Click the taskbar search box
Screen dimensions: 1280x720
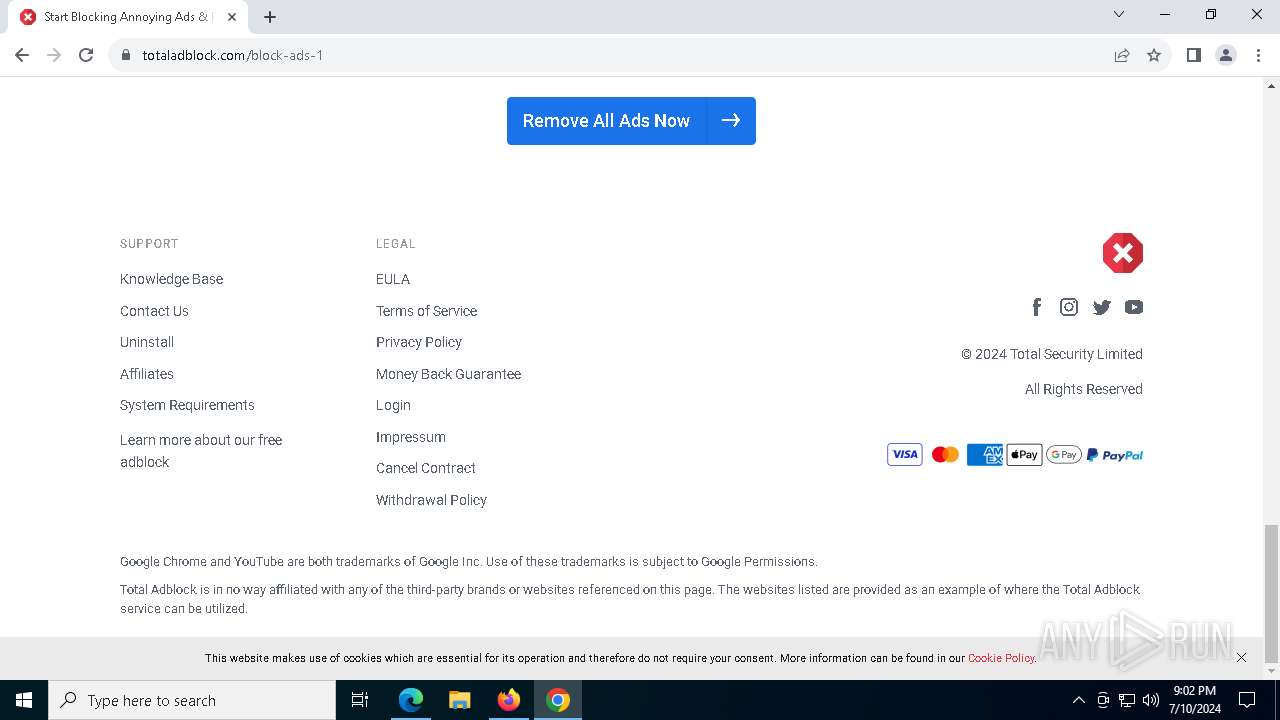pyautogui.click(x=192, y=700)
